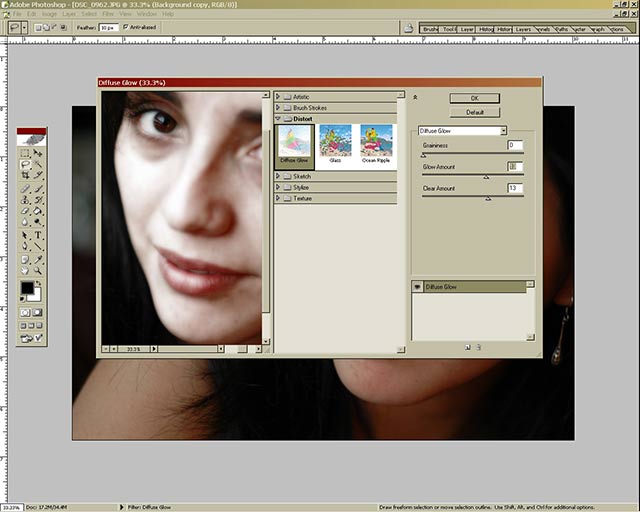Image resolution: width=640 pixels, height=512 pixels.
Task: Select the Path Selection arrow tool
Action: pyautogui.click(x=25, y=235)
